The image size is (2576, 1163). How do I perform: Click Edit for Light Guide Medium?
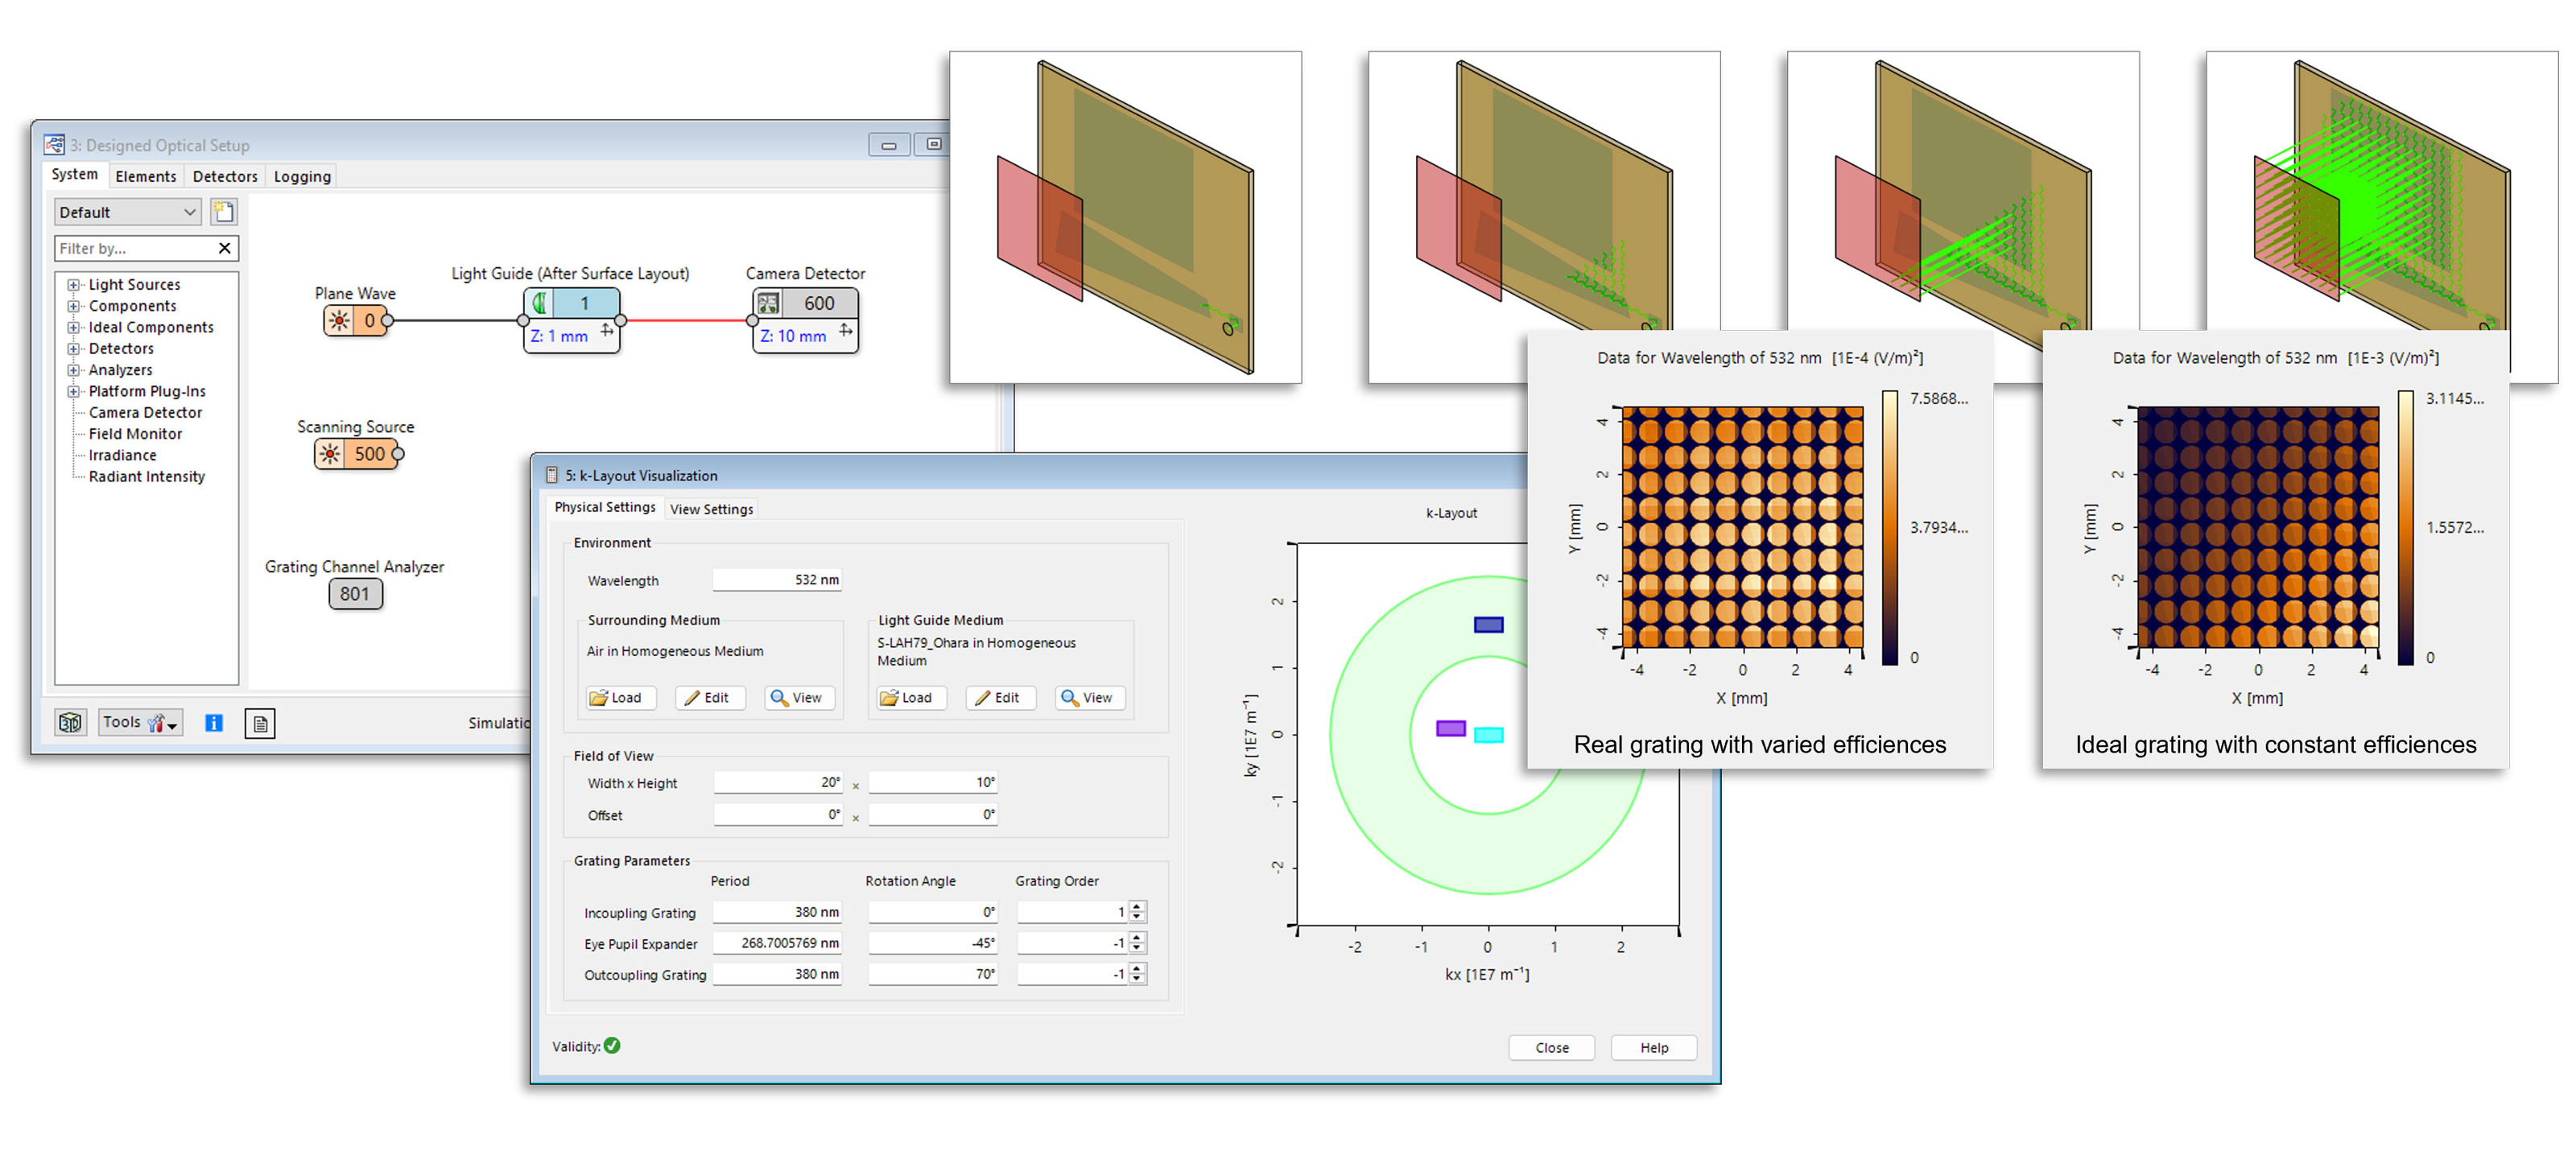tap(999, 698)
